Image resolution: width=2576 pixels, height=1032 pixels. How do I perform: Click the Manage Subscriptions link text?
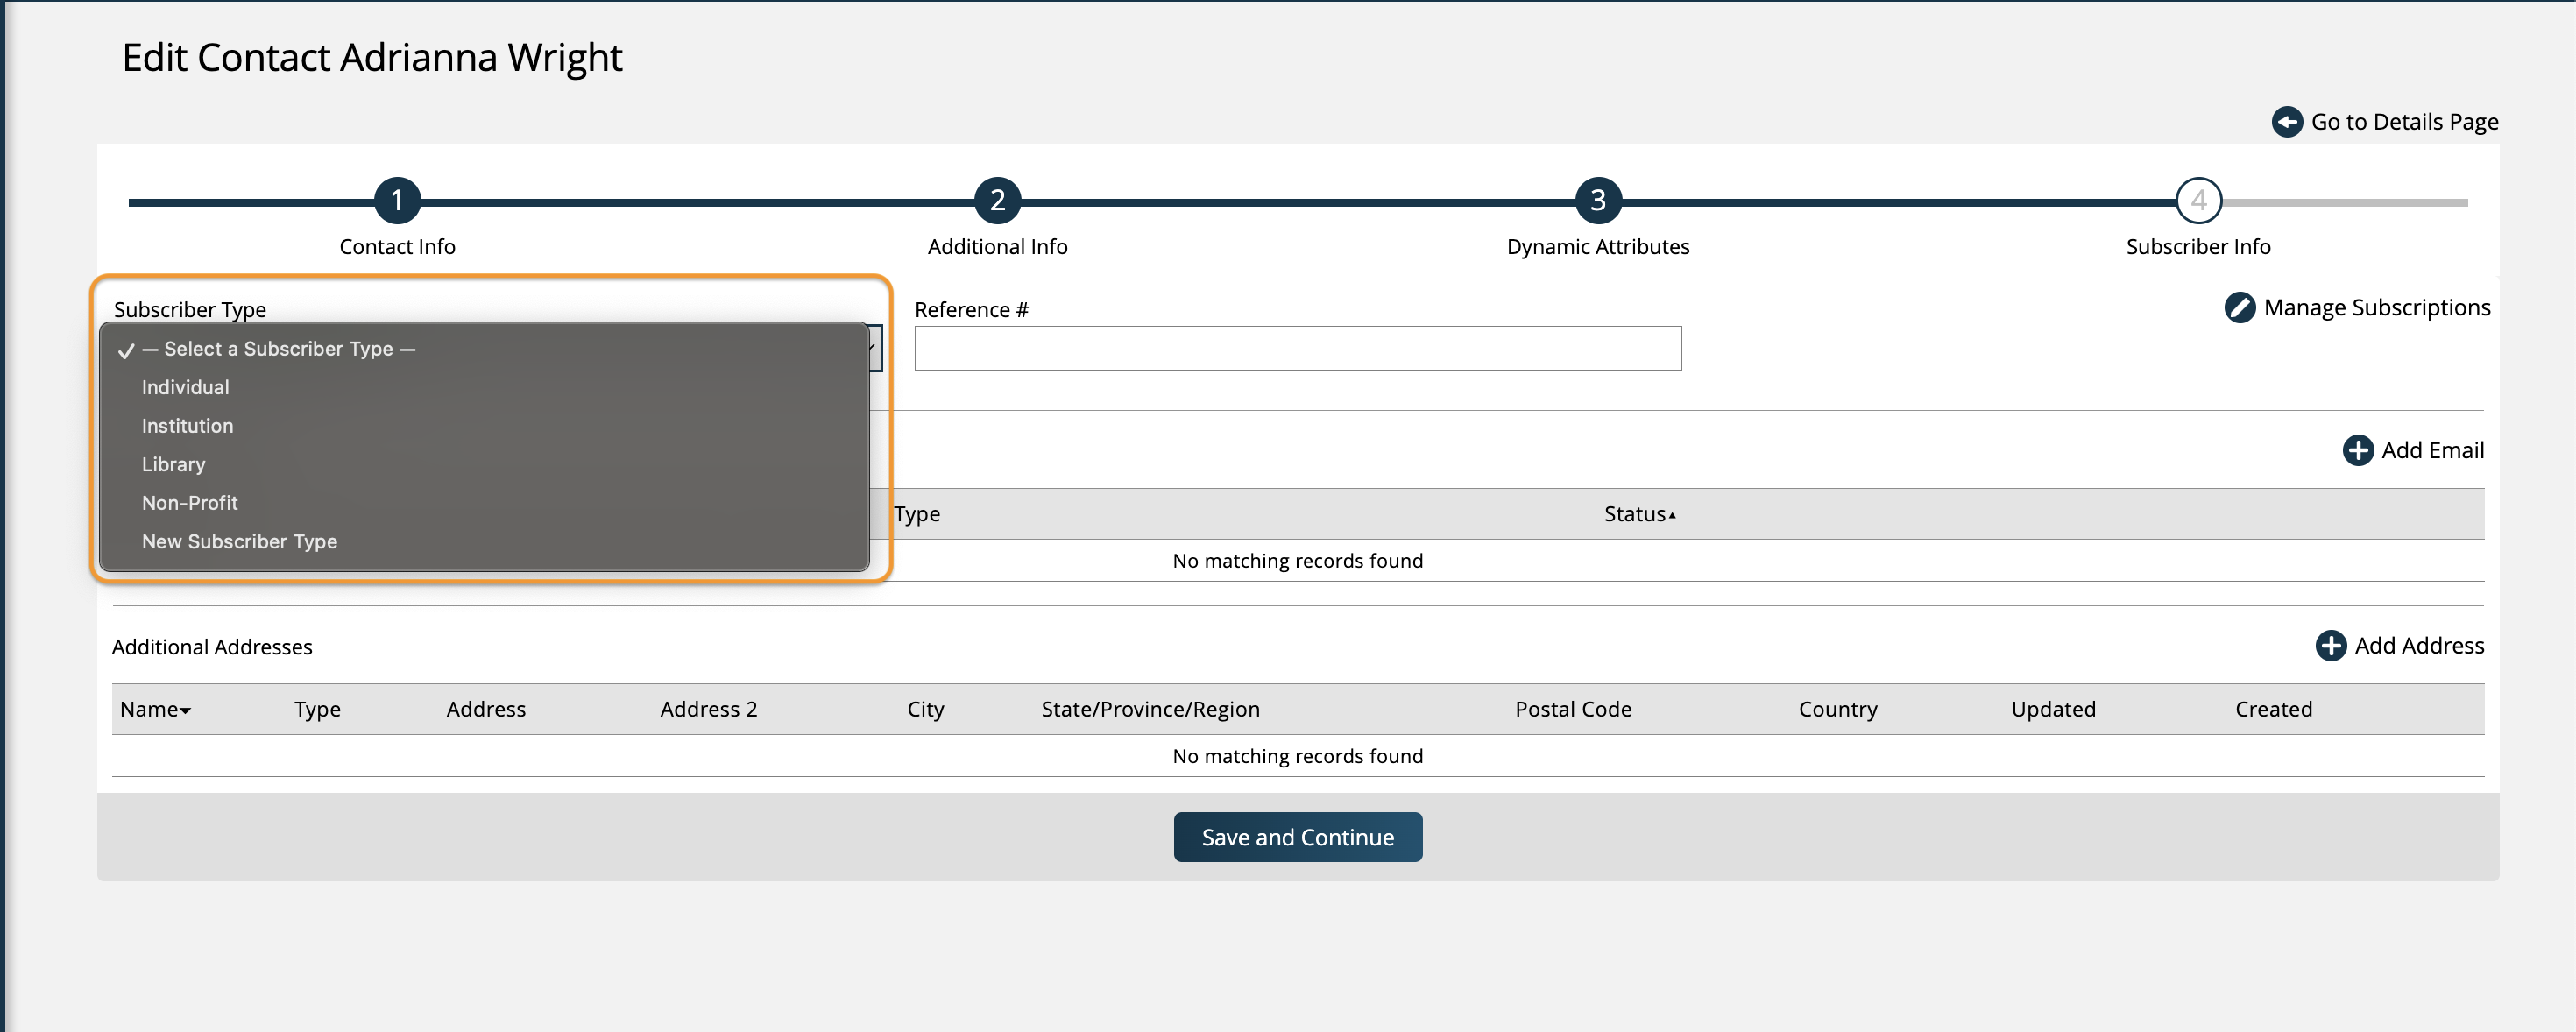(x=2376, y=308)
